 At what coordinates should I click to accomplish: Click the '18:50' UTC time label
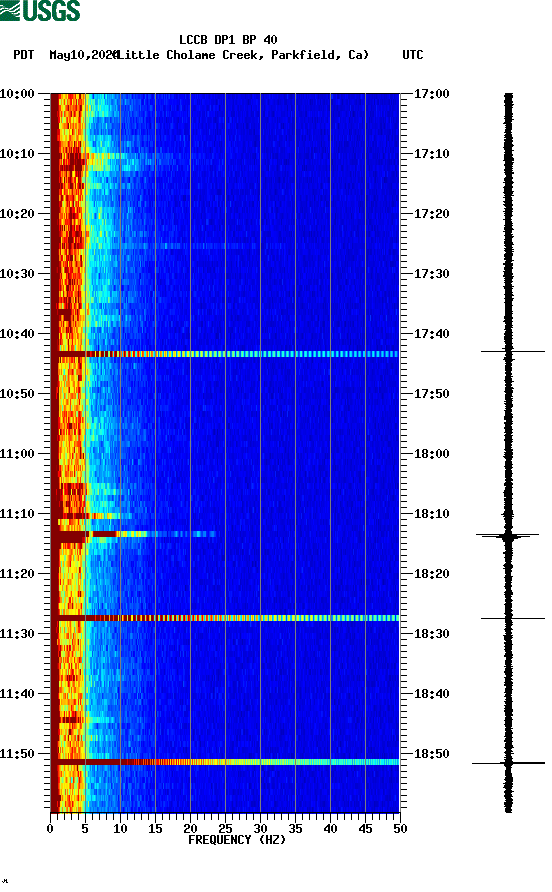pos(431,754)
